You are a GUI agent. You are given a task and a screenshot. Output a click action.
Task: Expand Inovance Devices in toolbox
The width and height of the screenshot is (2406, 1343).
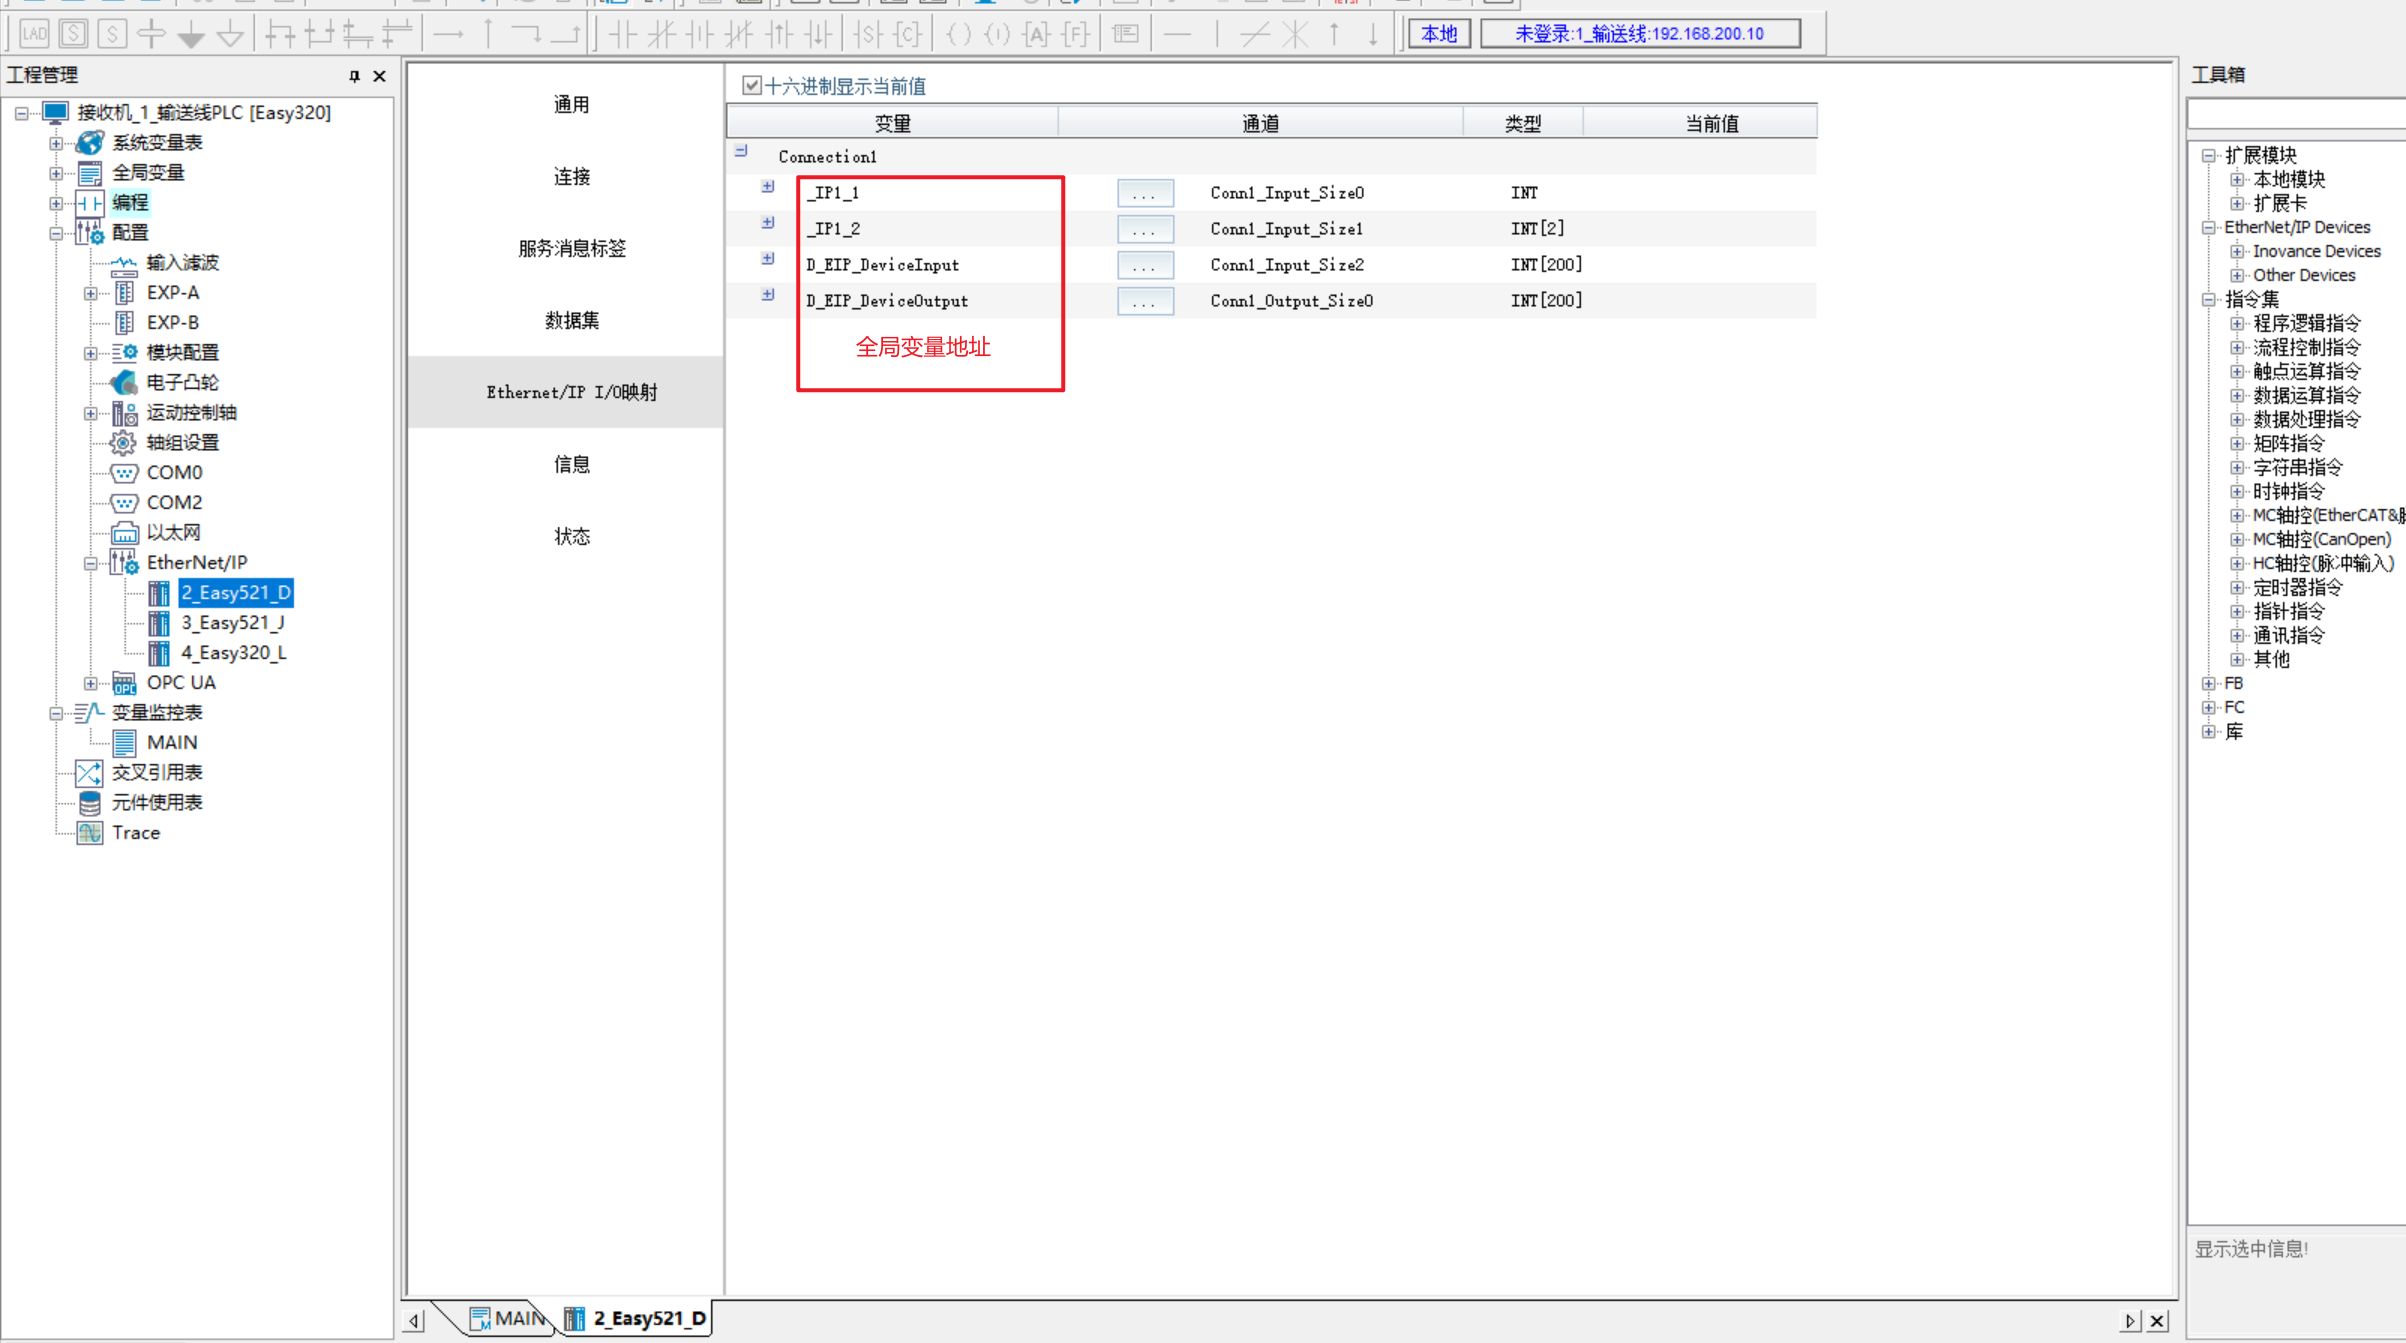(2237, 251)
